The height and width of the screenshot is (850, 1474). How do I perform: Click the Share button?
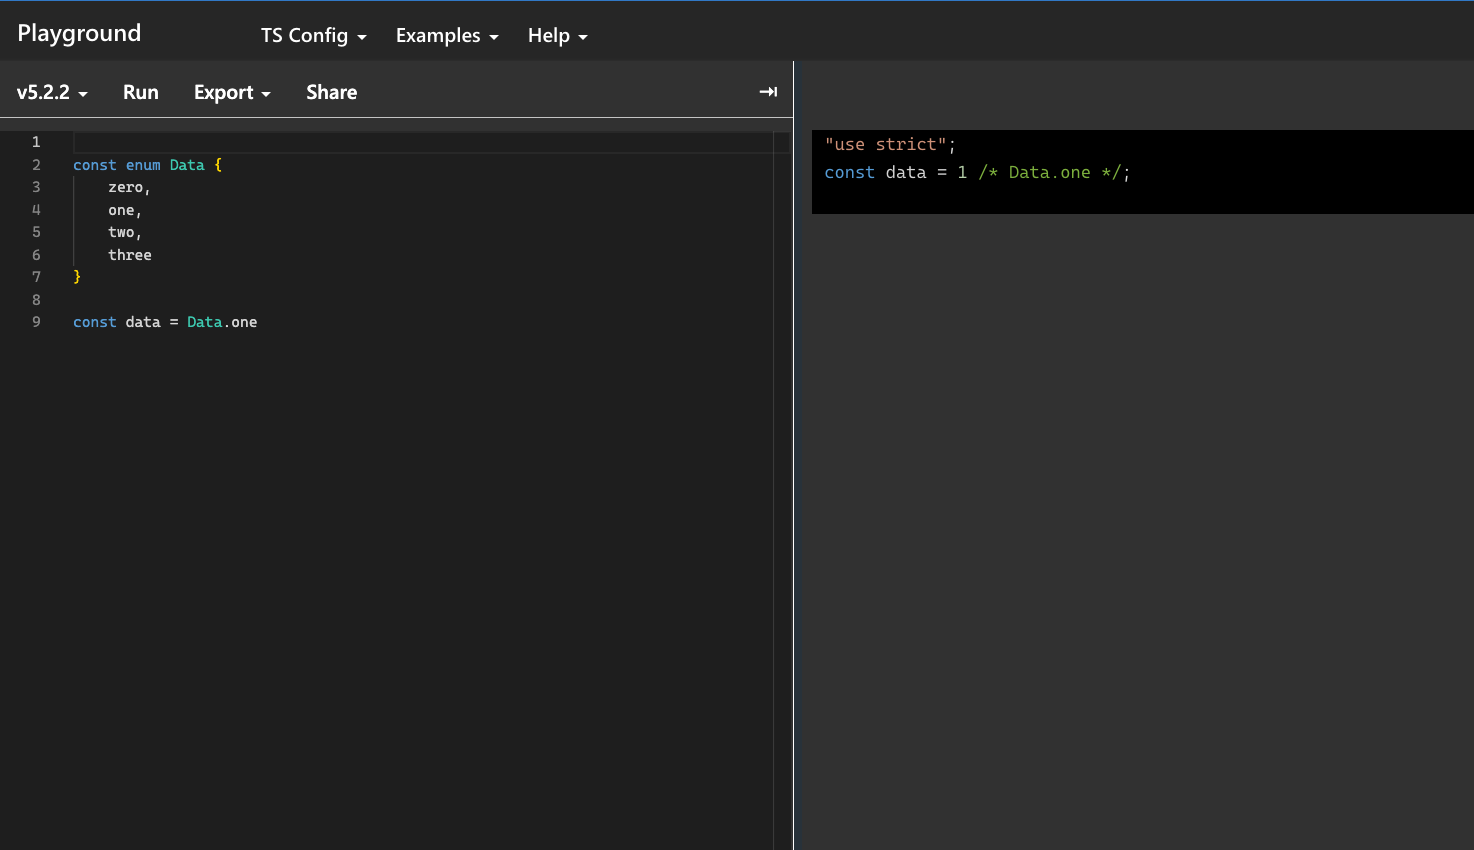point(331,92)
